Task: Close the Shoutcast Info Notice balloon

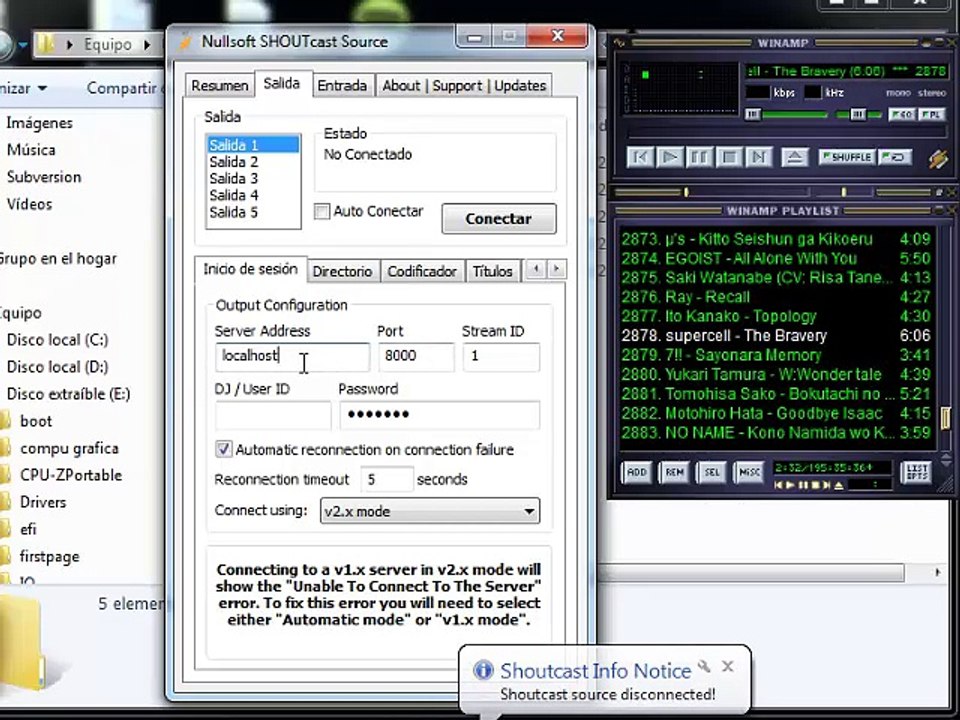Action: coord(727,666)
